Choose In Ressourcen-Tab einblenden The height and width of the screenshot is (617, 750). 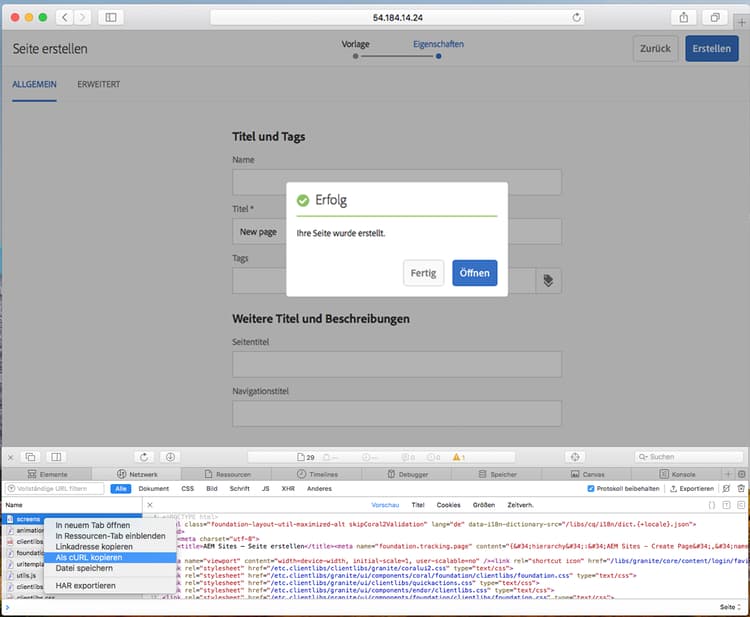(x=110, y=536)
